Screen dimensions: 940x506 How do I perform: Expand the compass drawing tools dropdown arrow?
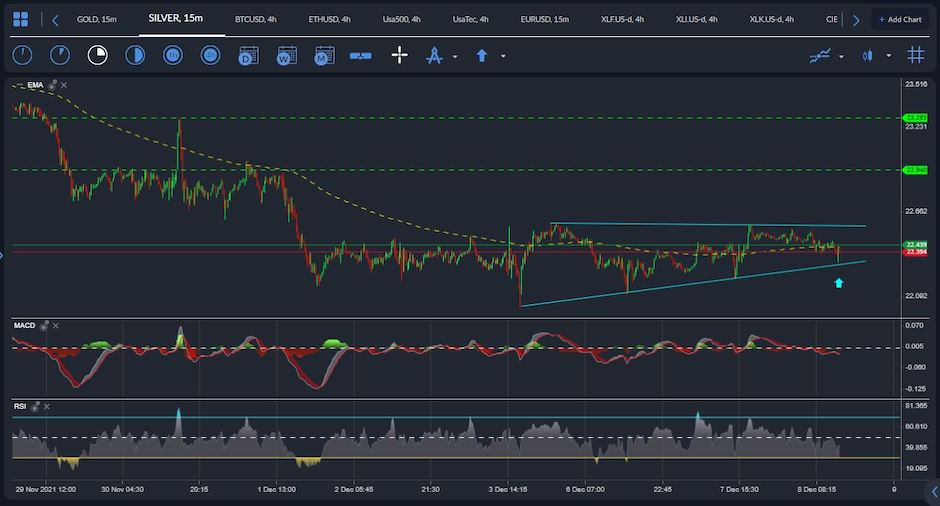455,56
